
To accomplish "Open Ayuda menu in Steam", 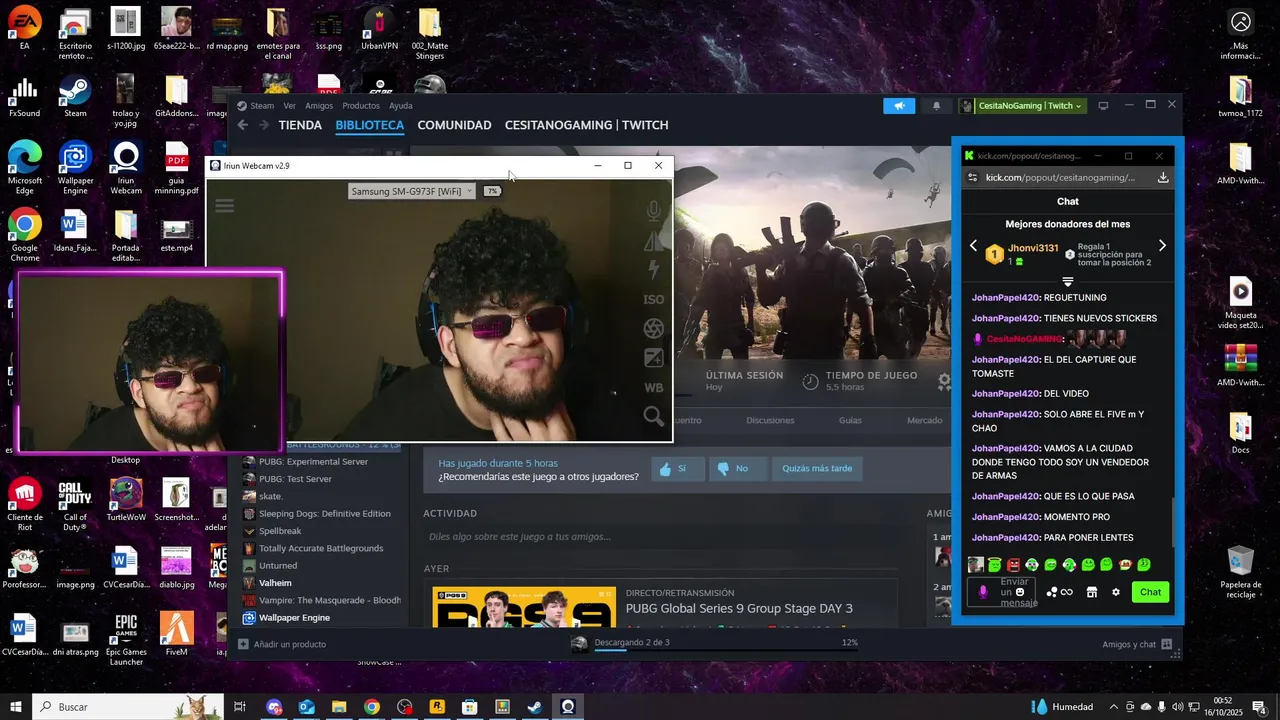I will click(x=400, y=106).
